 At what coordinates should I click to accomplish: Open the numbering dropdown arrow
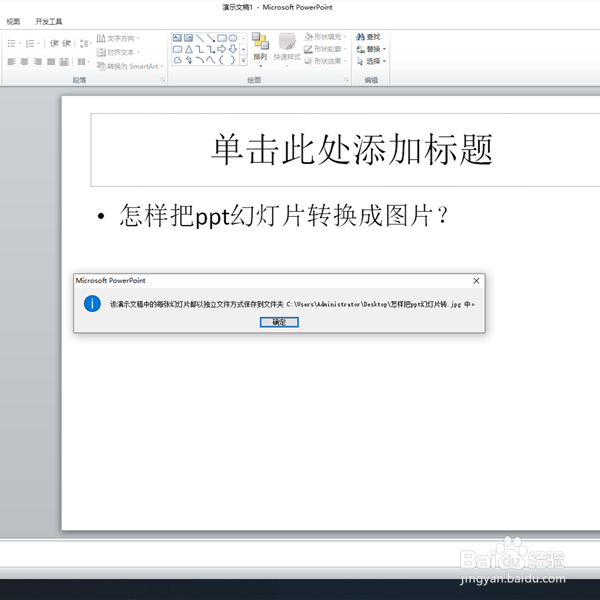39,43
